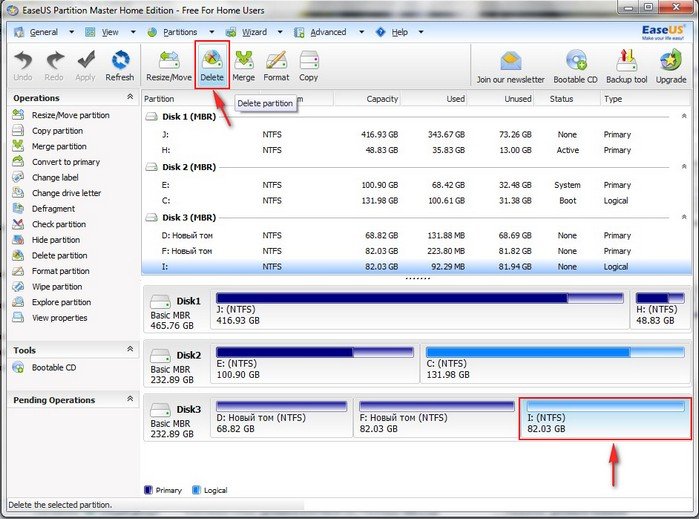Sort by Type column header
The image size is (699, 519).
(x=645, y=99)
